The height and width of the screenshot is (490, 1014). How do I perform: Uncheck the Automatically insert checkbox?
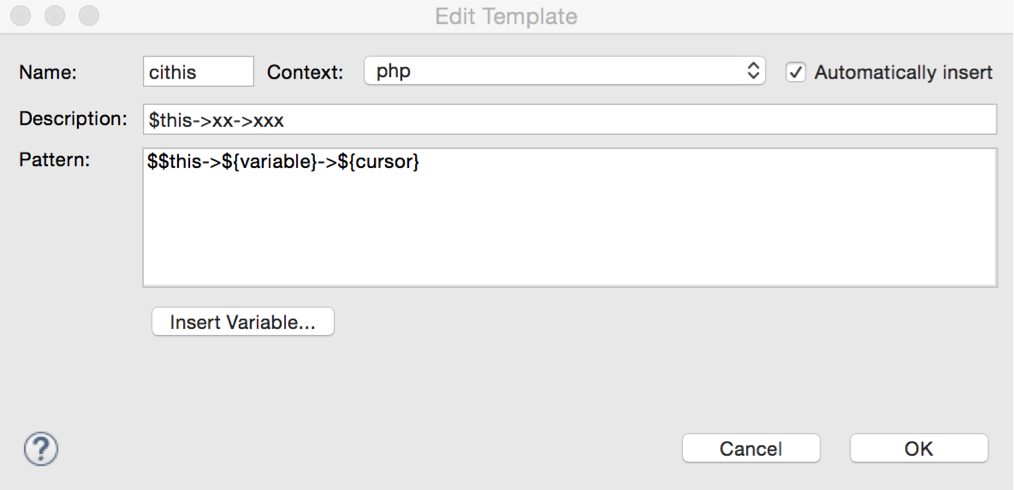(795, 72)
